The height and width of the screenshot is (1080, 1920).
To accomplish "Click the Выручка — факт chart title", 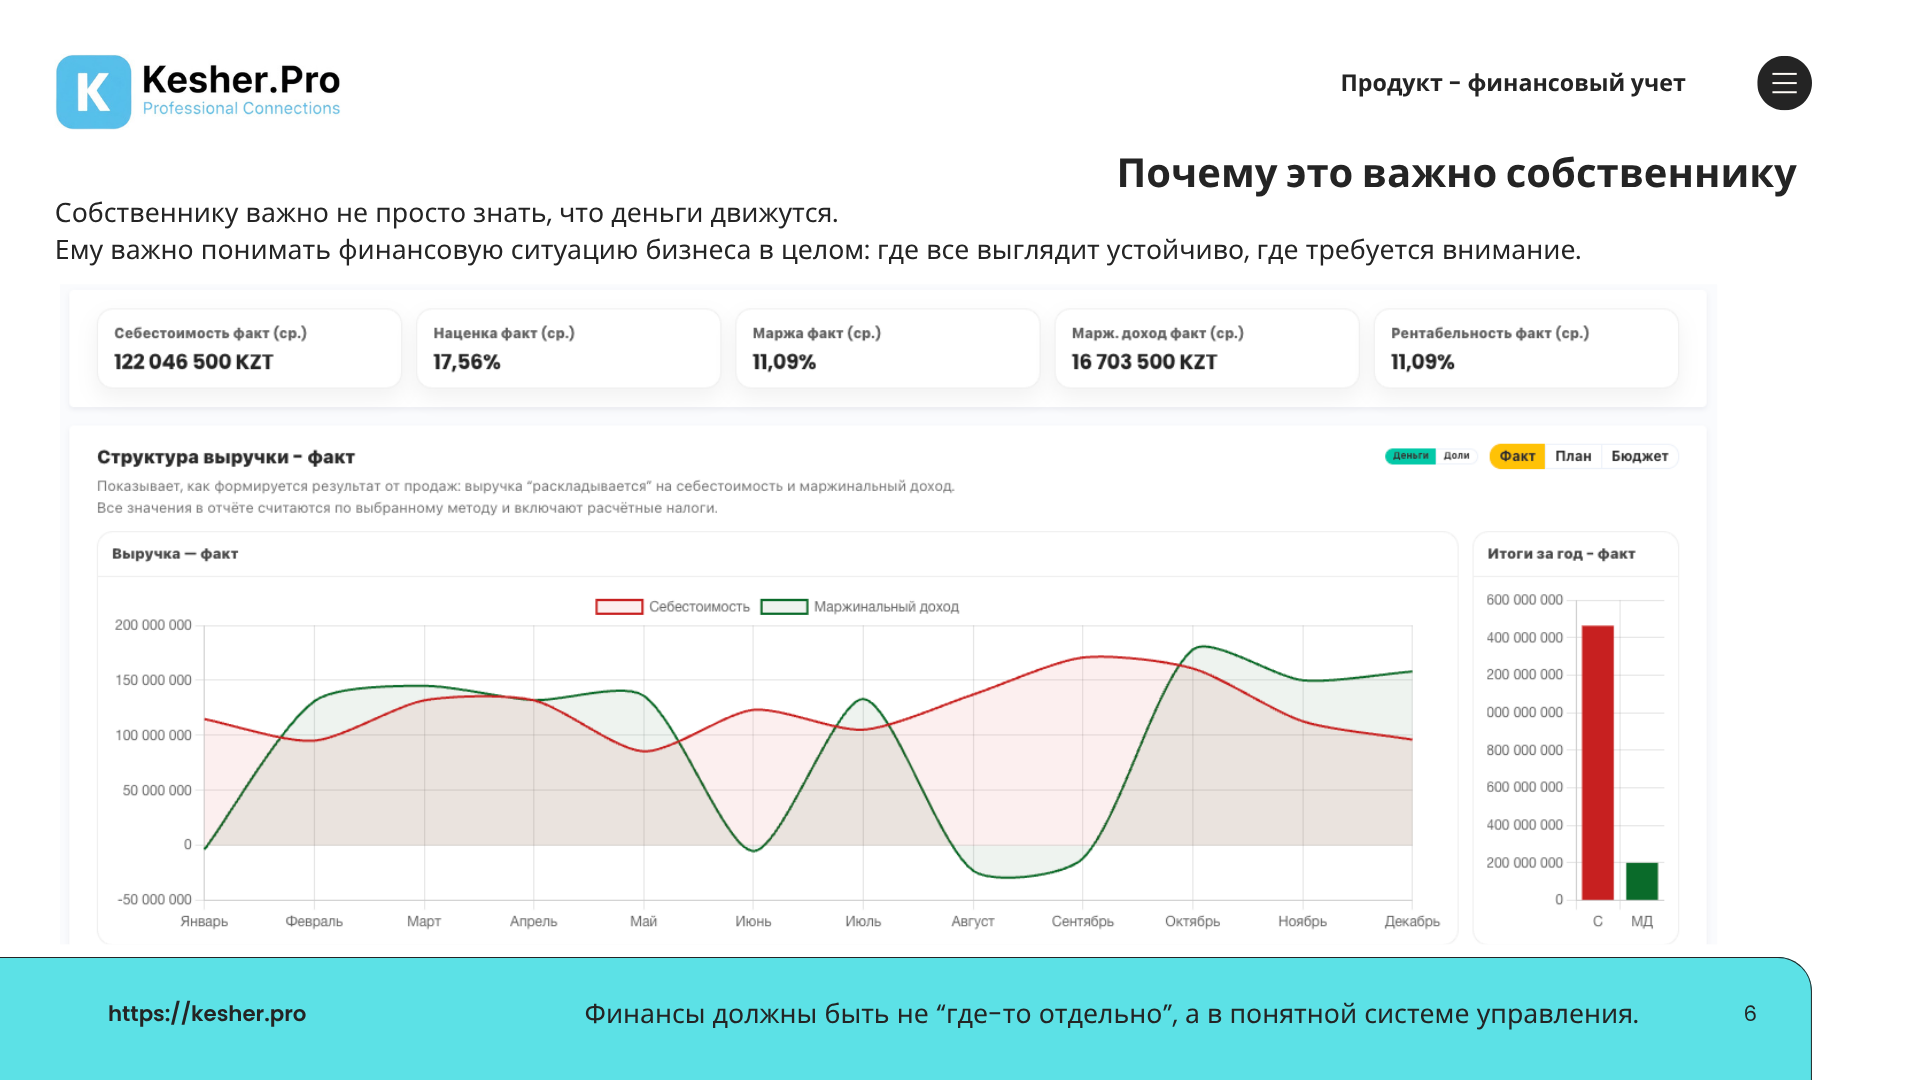I will point(175,554).
